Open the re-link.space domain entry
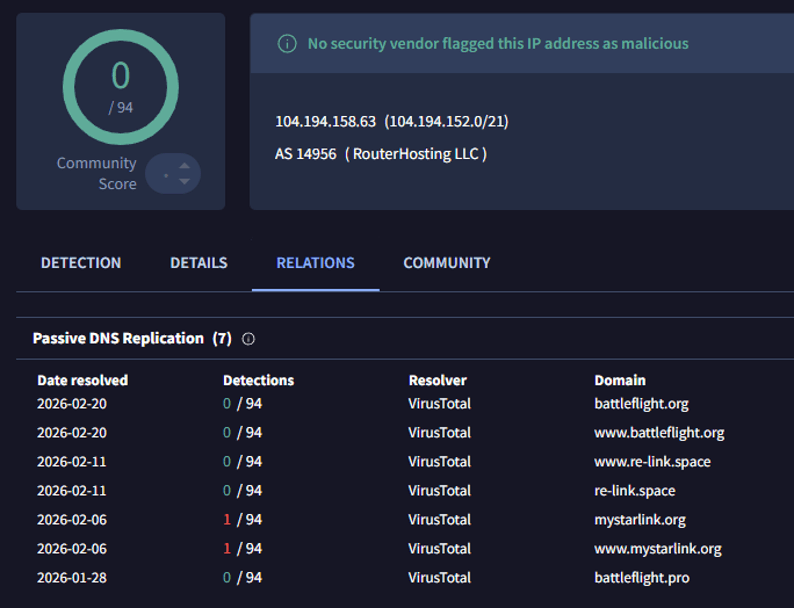 (634, 491)
